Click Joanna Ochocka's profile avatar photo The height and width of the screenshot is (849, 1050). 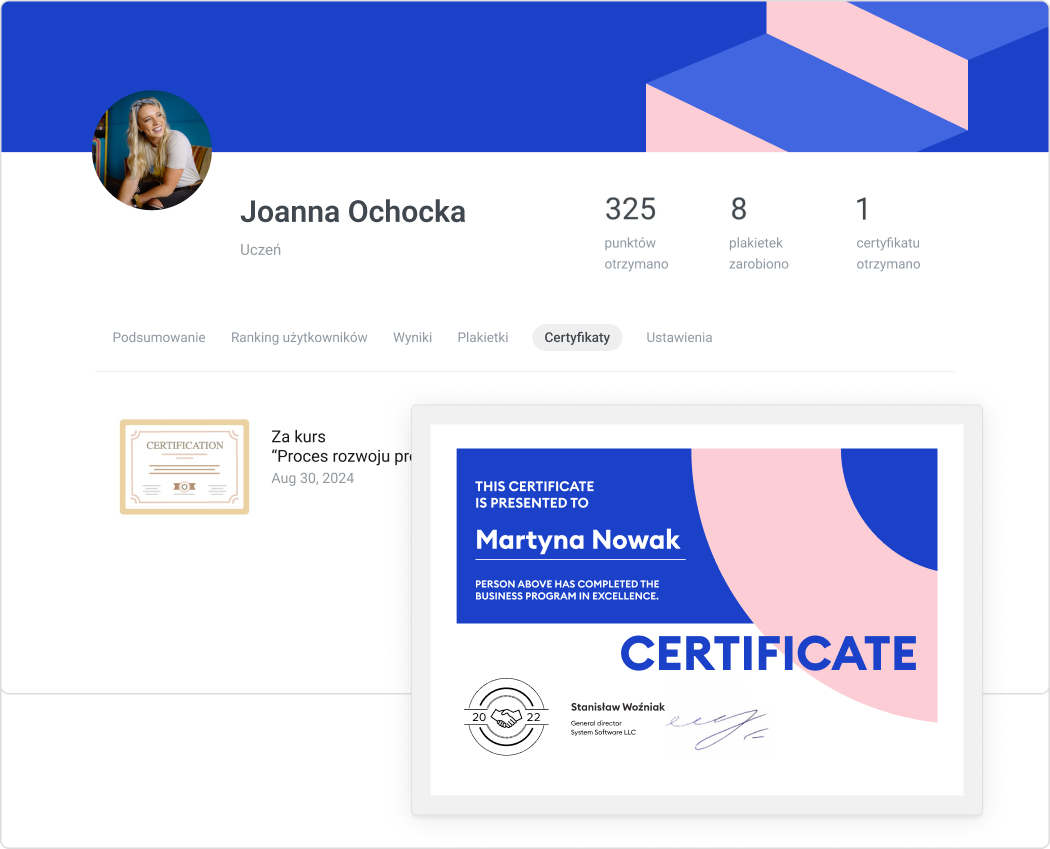pos(152,150)
